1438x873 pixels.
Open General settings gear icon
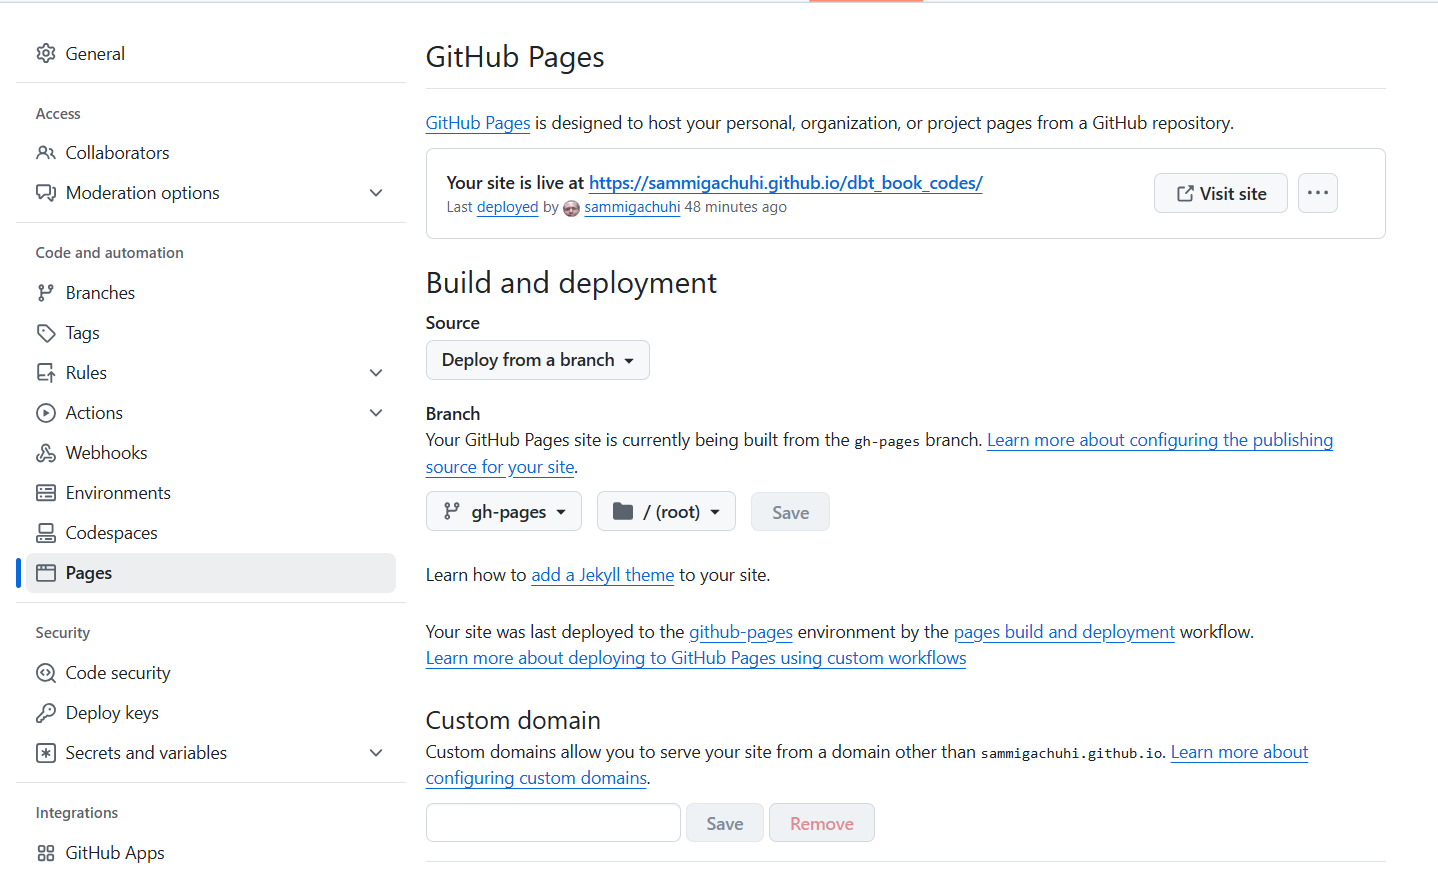click(x=46, y=53)
